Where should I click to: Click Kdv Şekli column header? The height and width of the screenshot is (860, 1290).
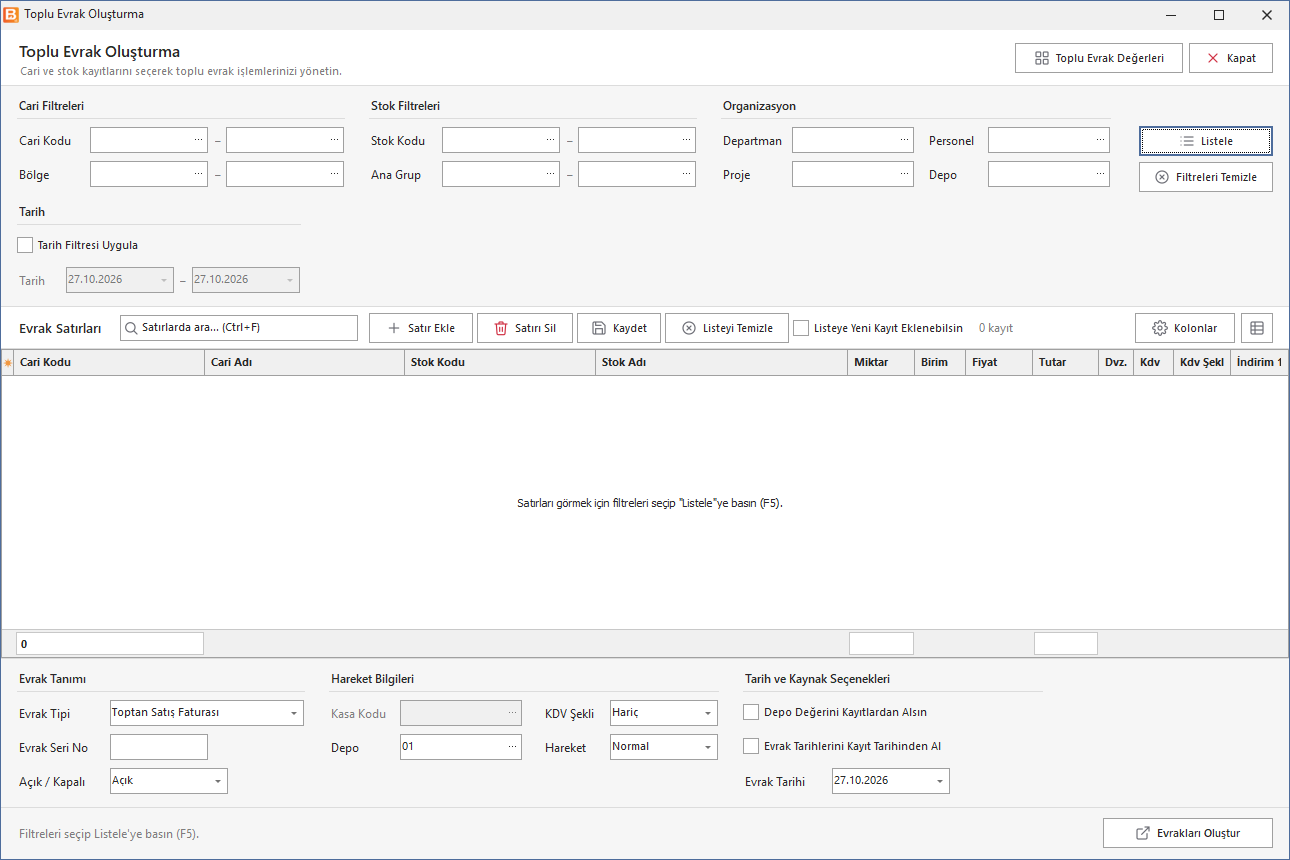click(1202, 362)
